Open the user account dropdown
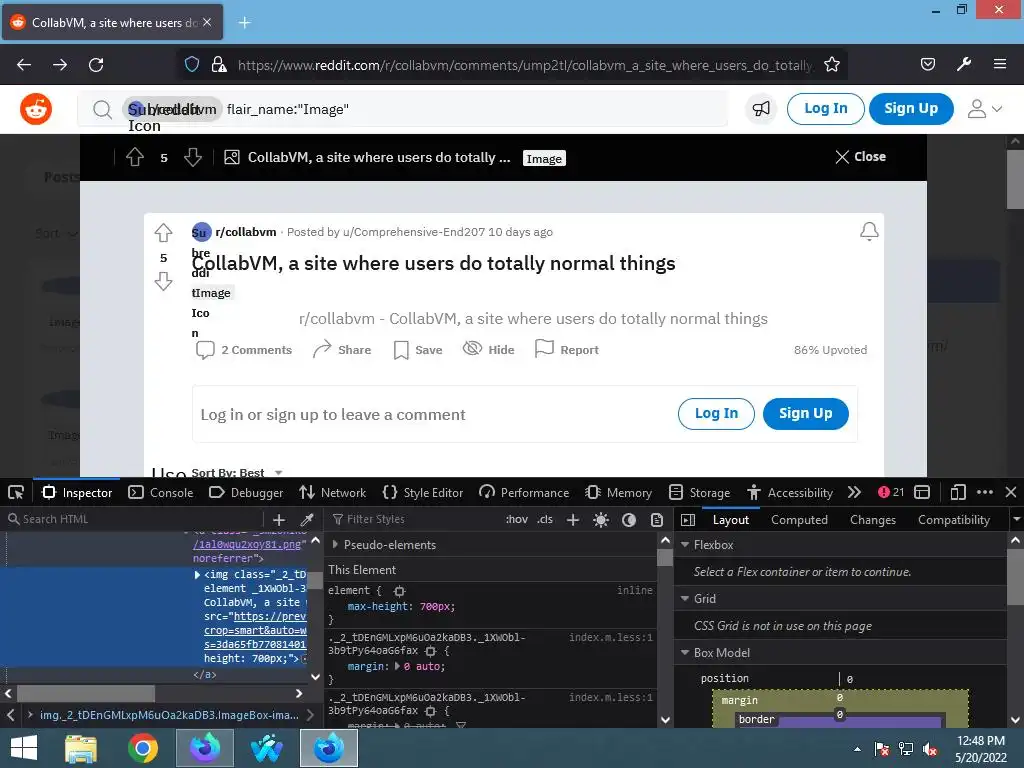The height and width of the screenshot is (768, 1024). click(985, 108)
